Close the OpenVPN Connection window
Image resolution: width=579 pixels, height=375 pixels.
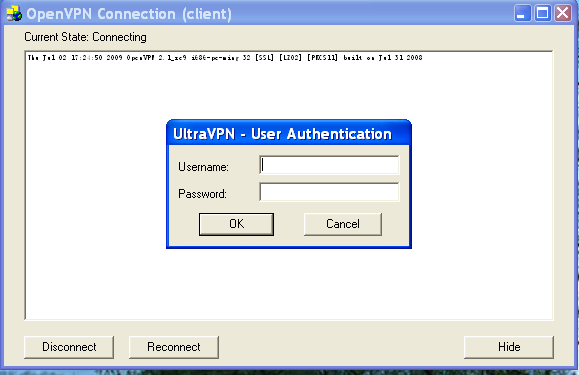pyautogui.click(x=563, y=13)
